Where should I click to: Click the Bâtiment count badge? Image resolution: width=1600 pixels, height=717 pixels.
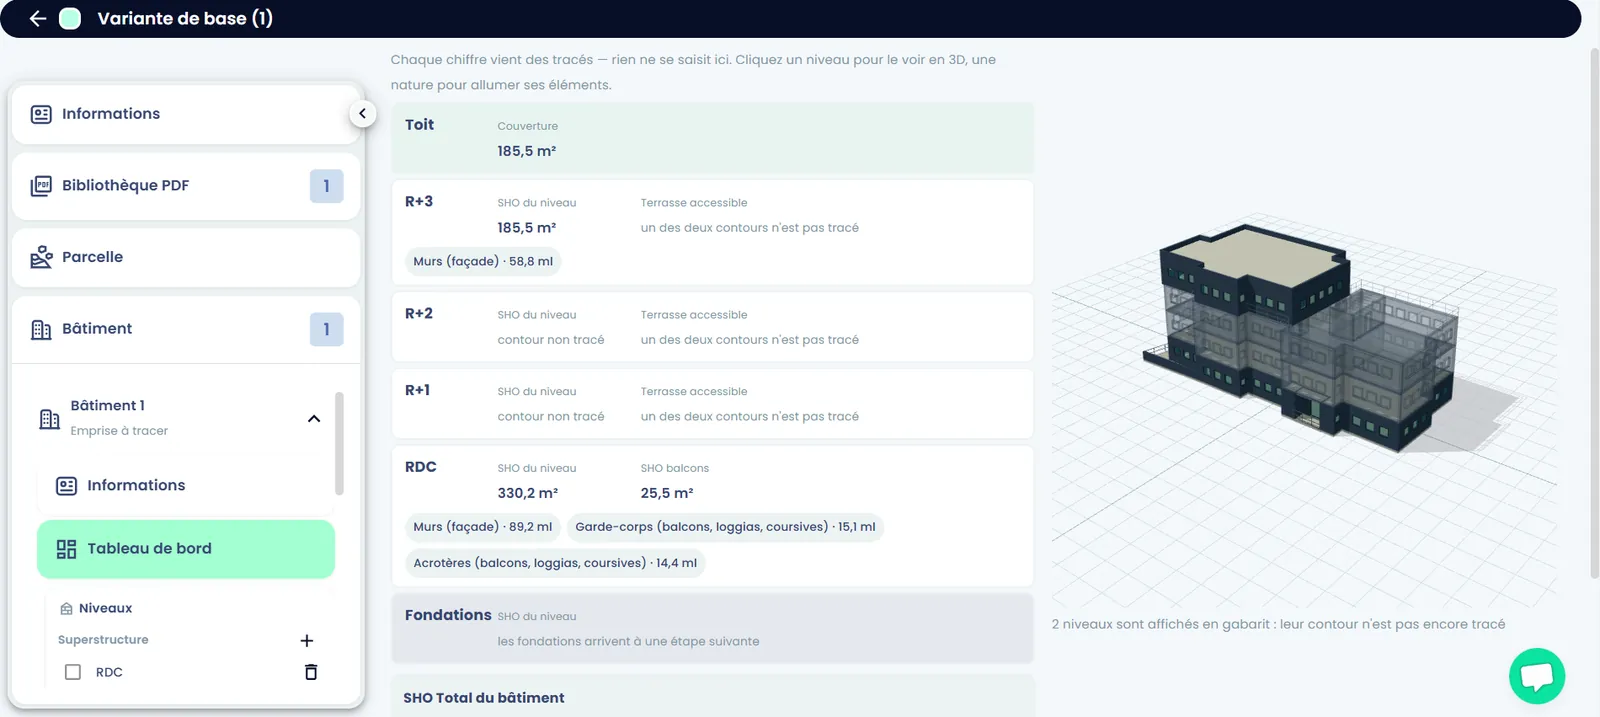(x=326, y=329)
